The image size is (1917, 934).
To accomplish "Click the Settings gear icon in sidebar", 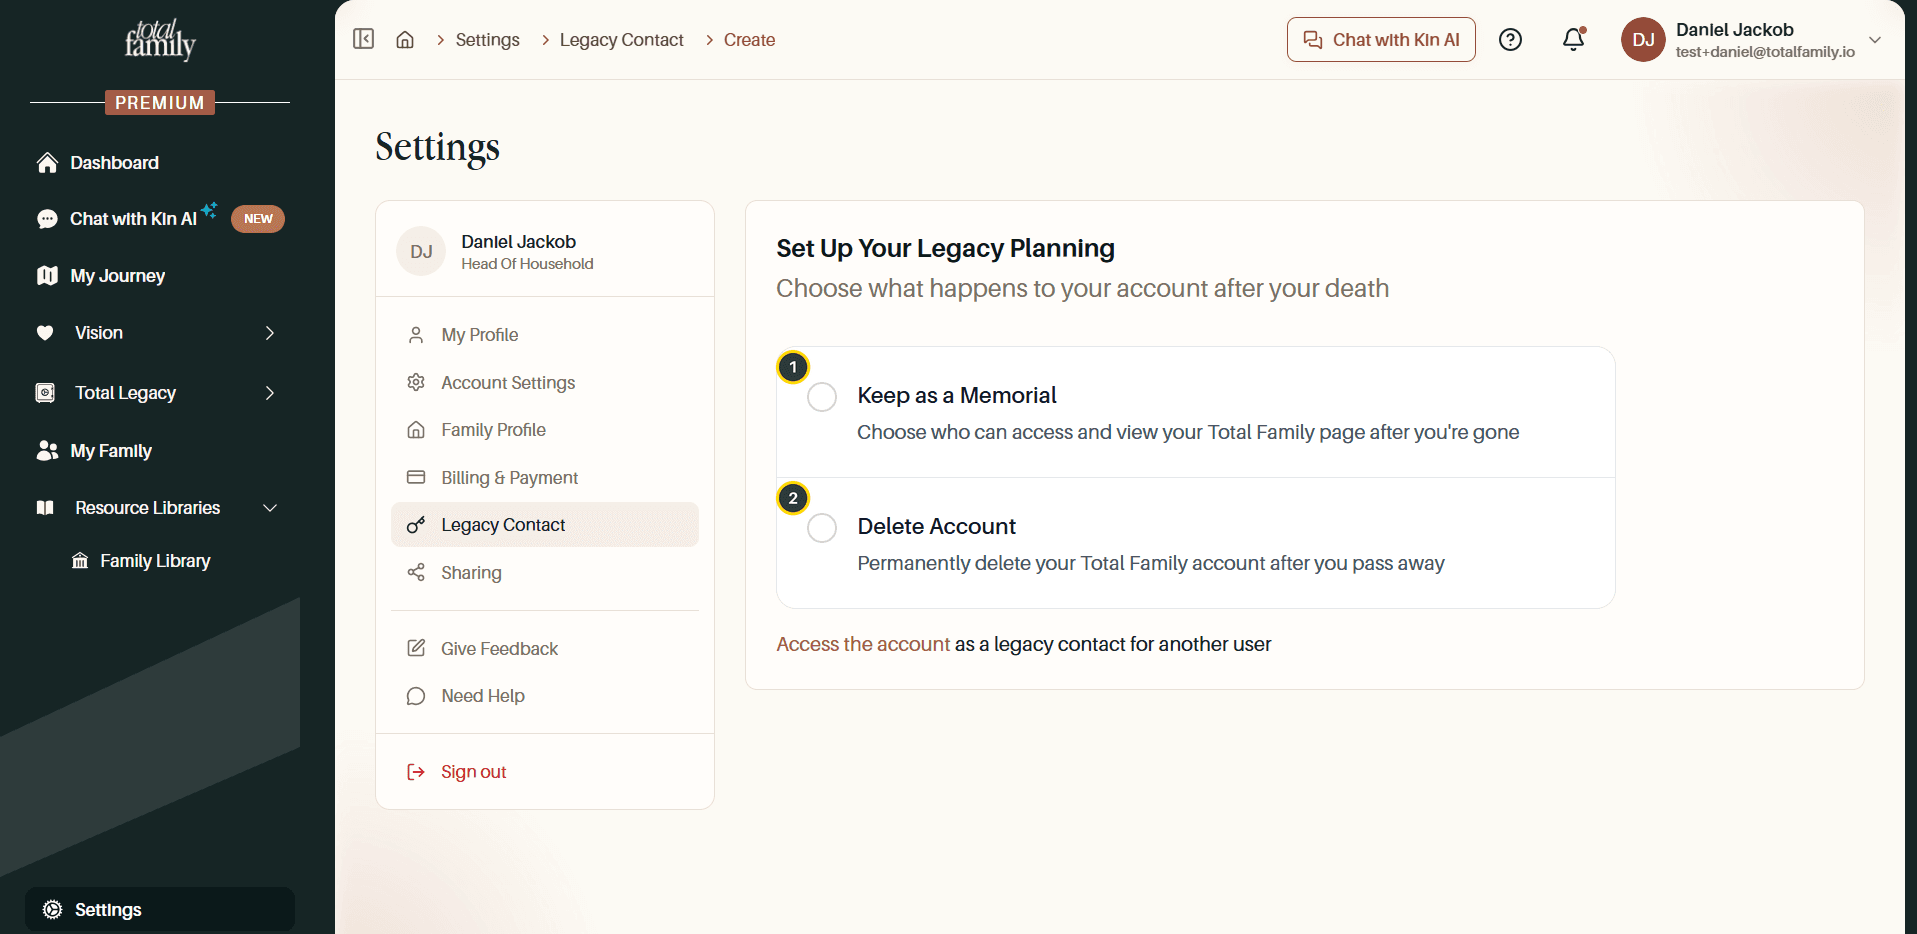I will 53,910.
